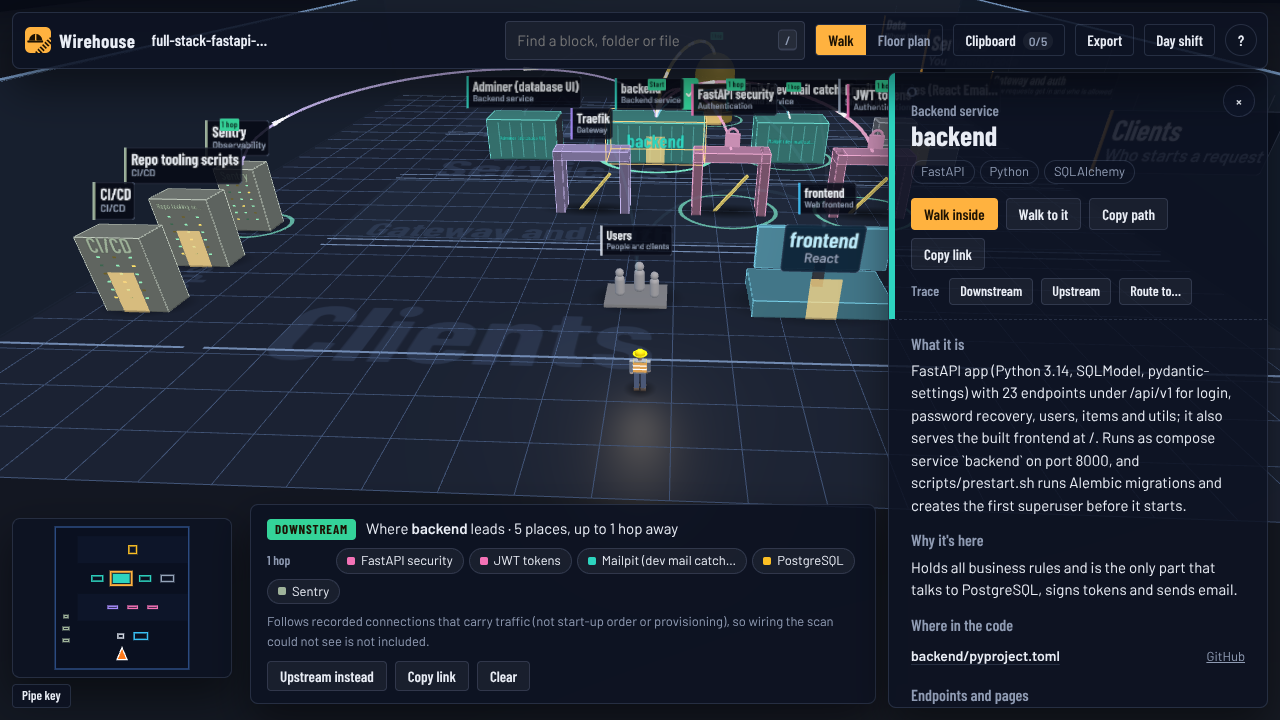This screenshot has height=720, width=1280.
Task: Open the Clipboard 0/5 list
Action: [x=1008, y=41]
